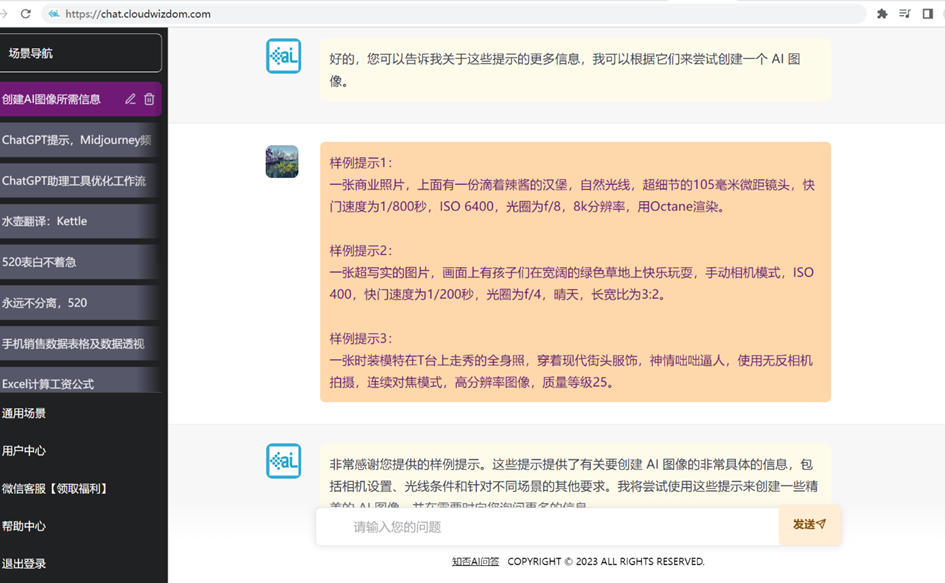Click the 样例提示2: heading text
Image resolution: width=945 pixels, height=583 pixels.
click(x=361, y=251)
